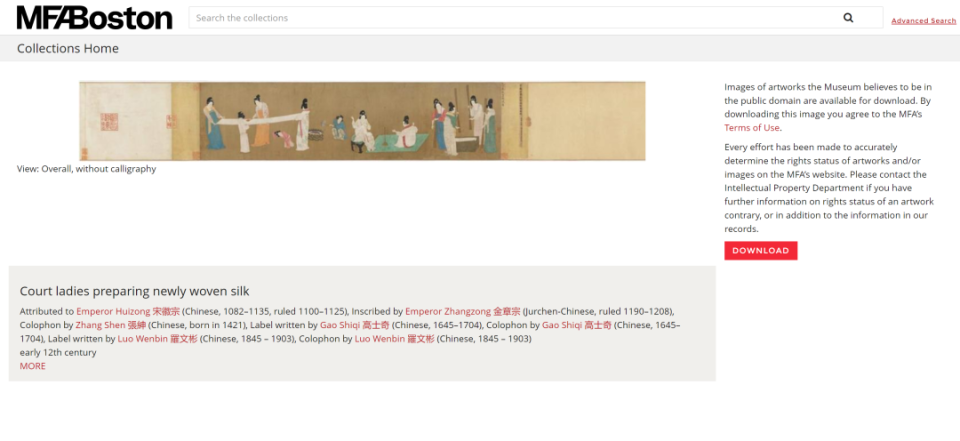Select the title Court ladies preparing newly woven silk
Image resolution: width=960 pixels, height=441 pixels.
pyautogui.click(x=134, y=291)
